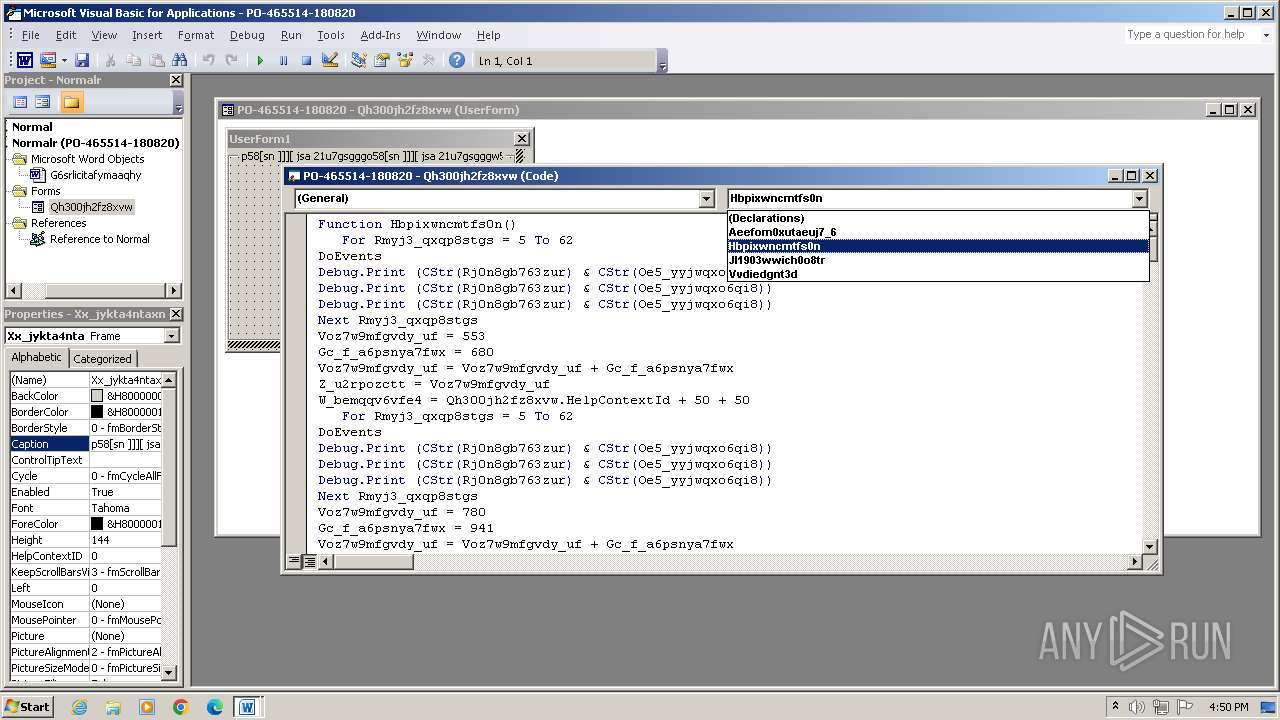Open the Window menu
The height and width of the screenshot is (720, 1280).
439,35
